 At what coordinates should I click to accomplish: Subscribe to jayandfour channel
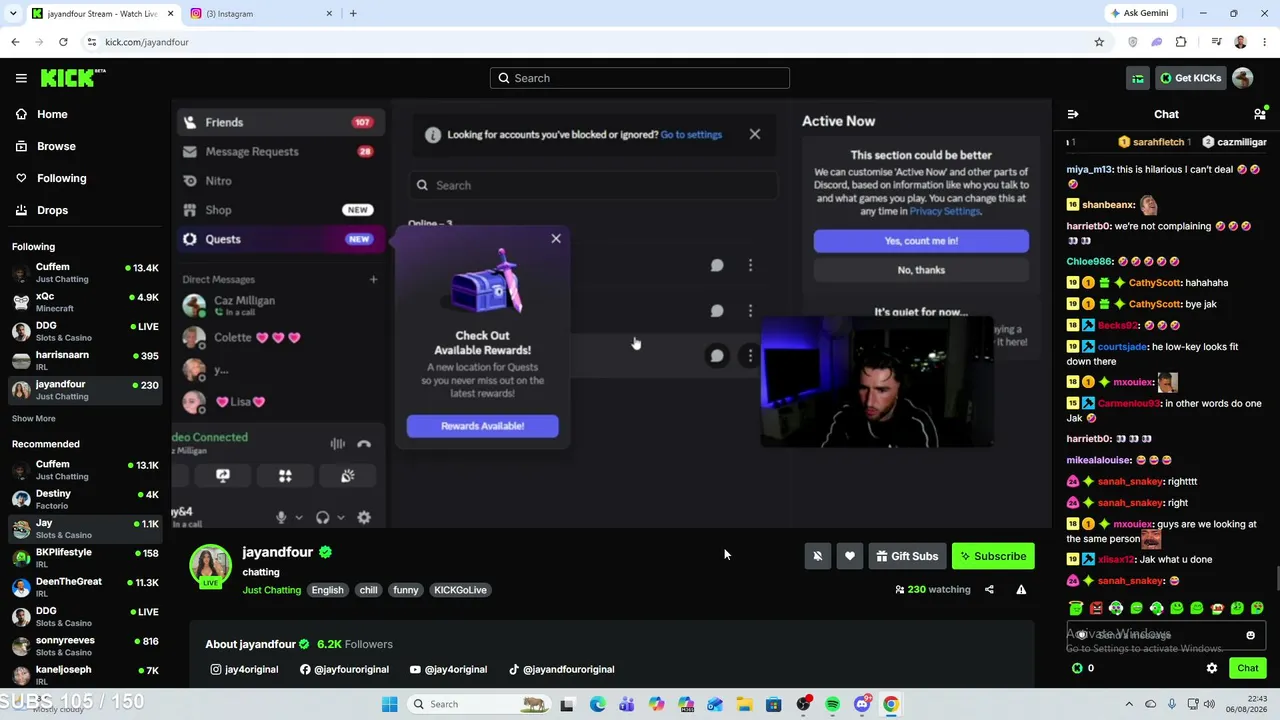993,556
